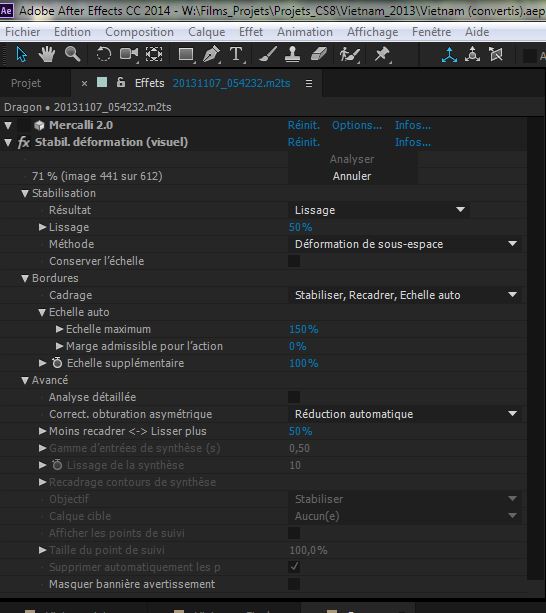Image resolution: width=546 pixels, height=613 pixels.
Task: Select the Hand tool
Action: pyautogui.click(x=47, y=54)
